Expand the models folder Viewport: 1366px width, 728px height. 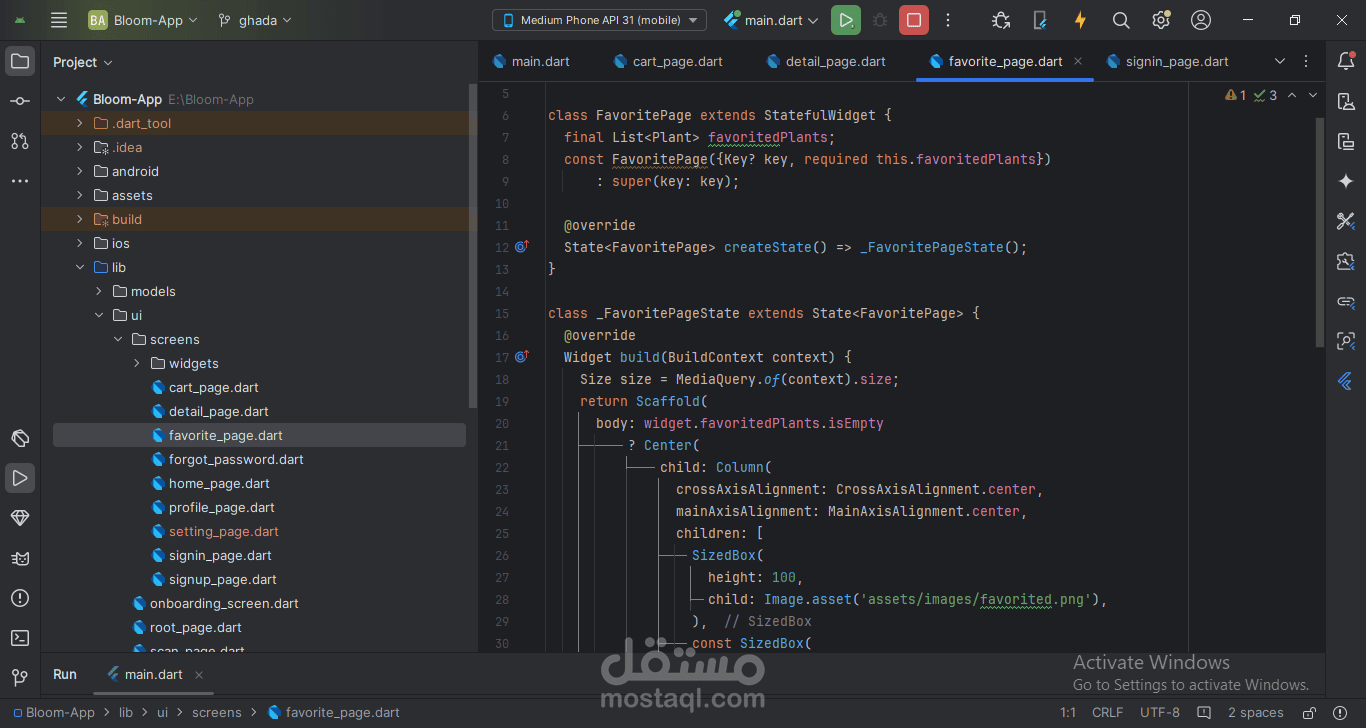(99, 291)
